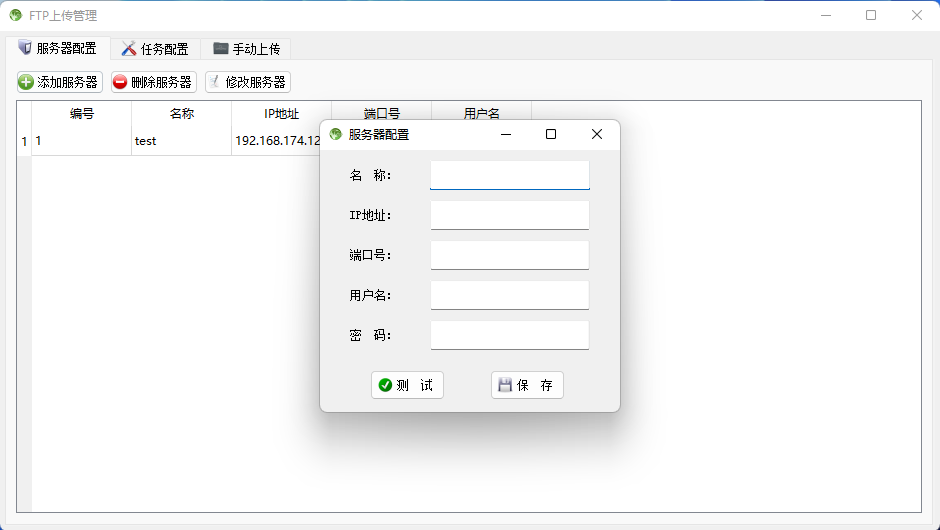Focus the IP地址 input field
This screenshot has height=530, width=940.
[x=510, y=215]
